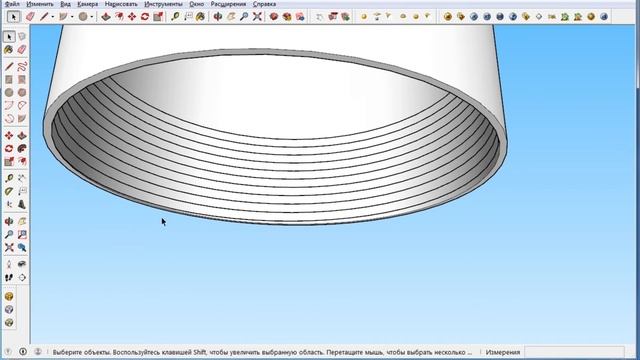Click the Измерения measurements input box
This screenshot has height=360, width=640.
coord(574,352)
